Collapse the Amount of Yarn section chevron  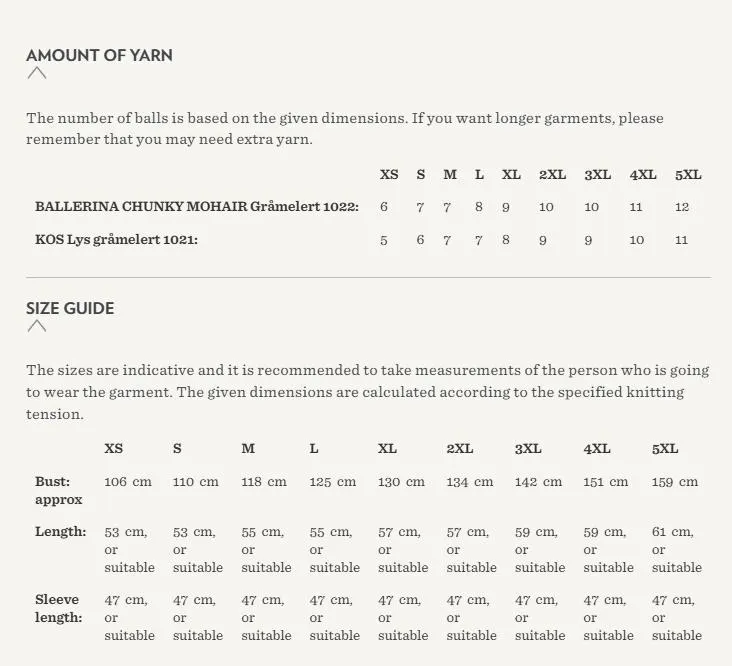coord(36,73)
